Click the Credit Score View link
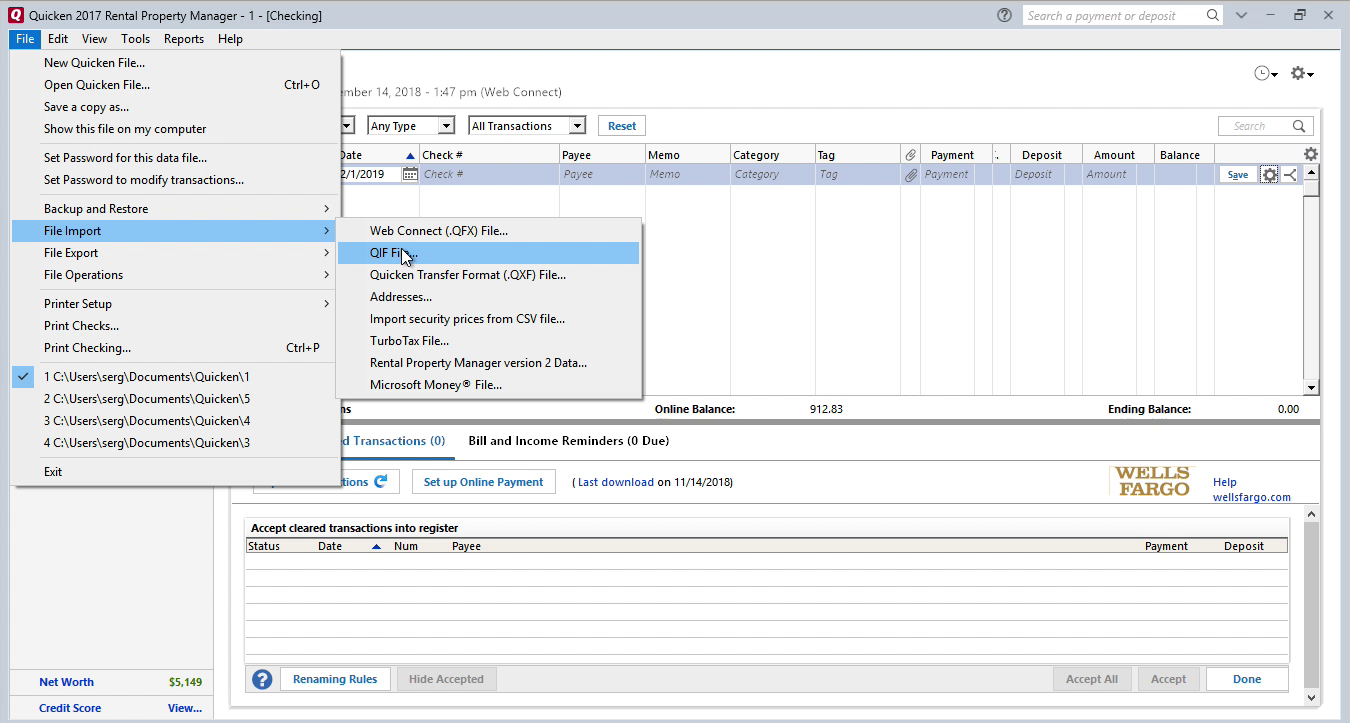This screenshot has width=1350, height=723. click(x=185, y=708)
